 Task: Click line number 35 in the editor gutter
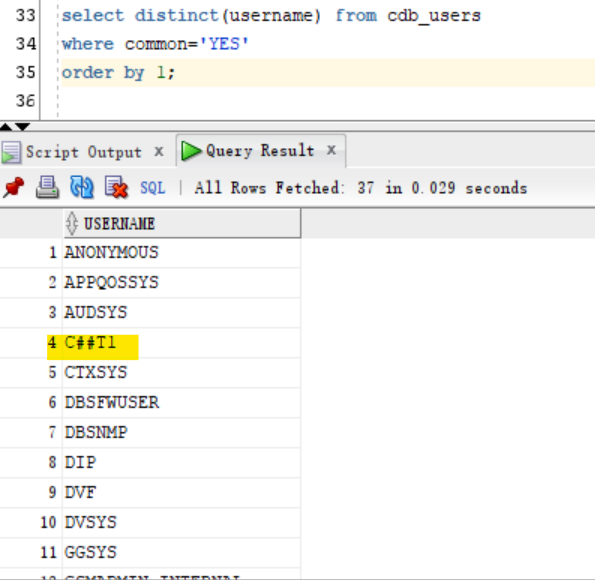coord(26,72)
